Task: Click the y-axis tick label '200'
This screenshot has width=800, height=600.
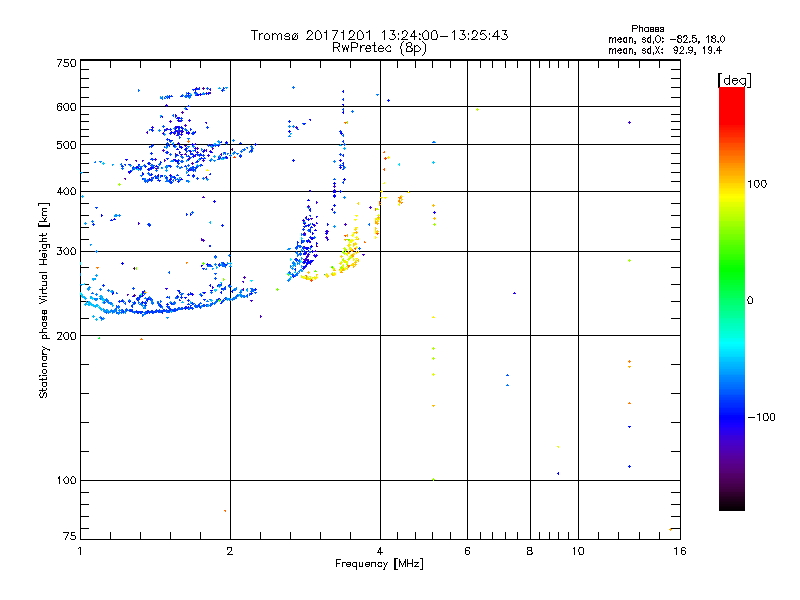Action: 66,336
